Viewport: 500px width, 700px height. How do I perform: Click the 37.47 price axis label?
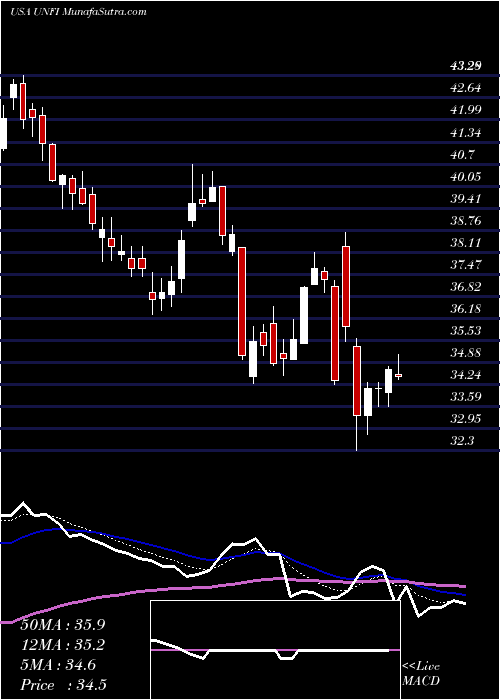coord(465,265)
